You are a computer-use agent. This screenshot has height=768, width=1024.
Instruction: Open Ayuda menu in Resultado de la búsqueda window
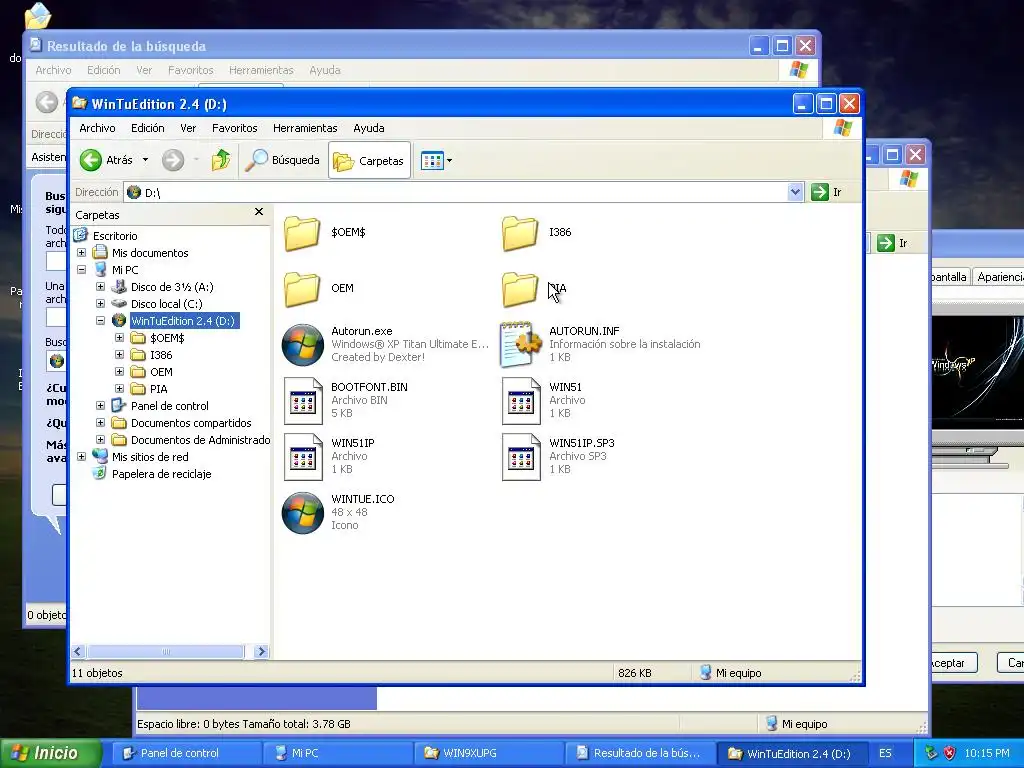coord(325,70)
